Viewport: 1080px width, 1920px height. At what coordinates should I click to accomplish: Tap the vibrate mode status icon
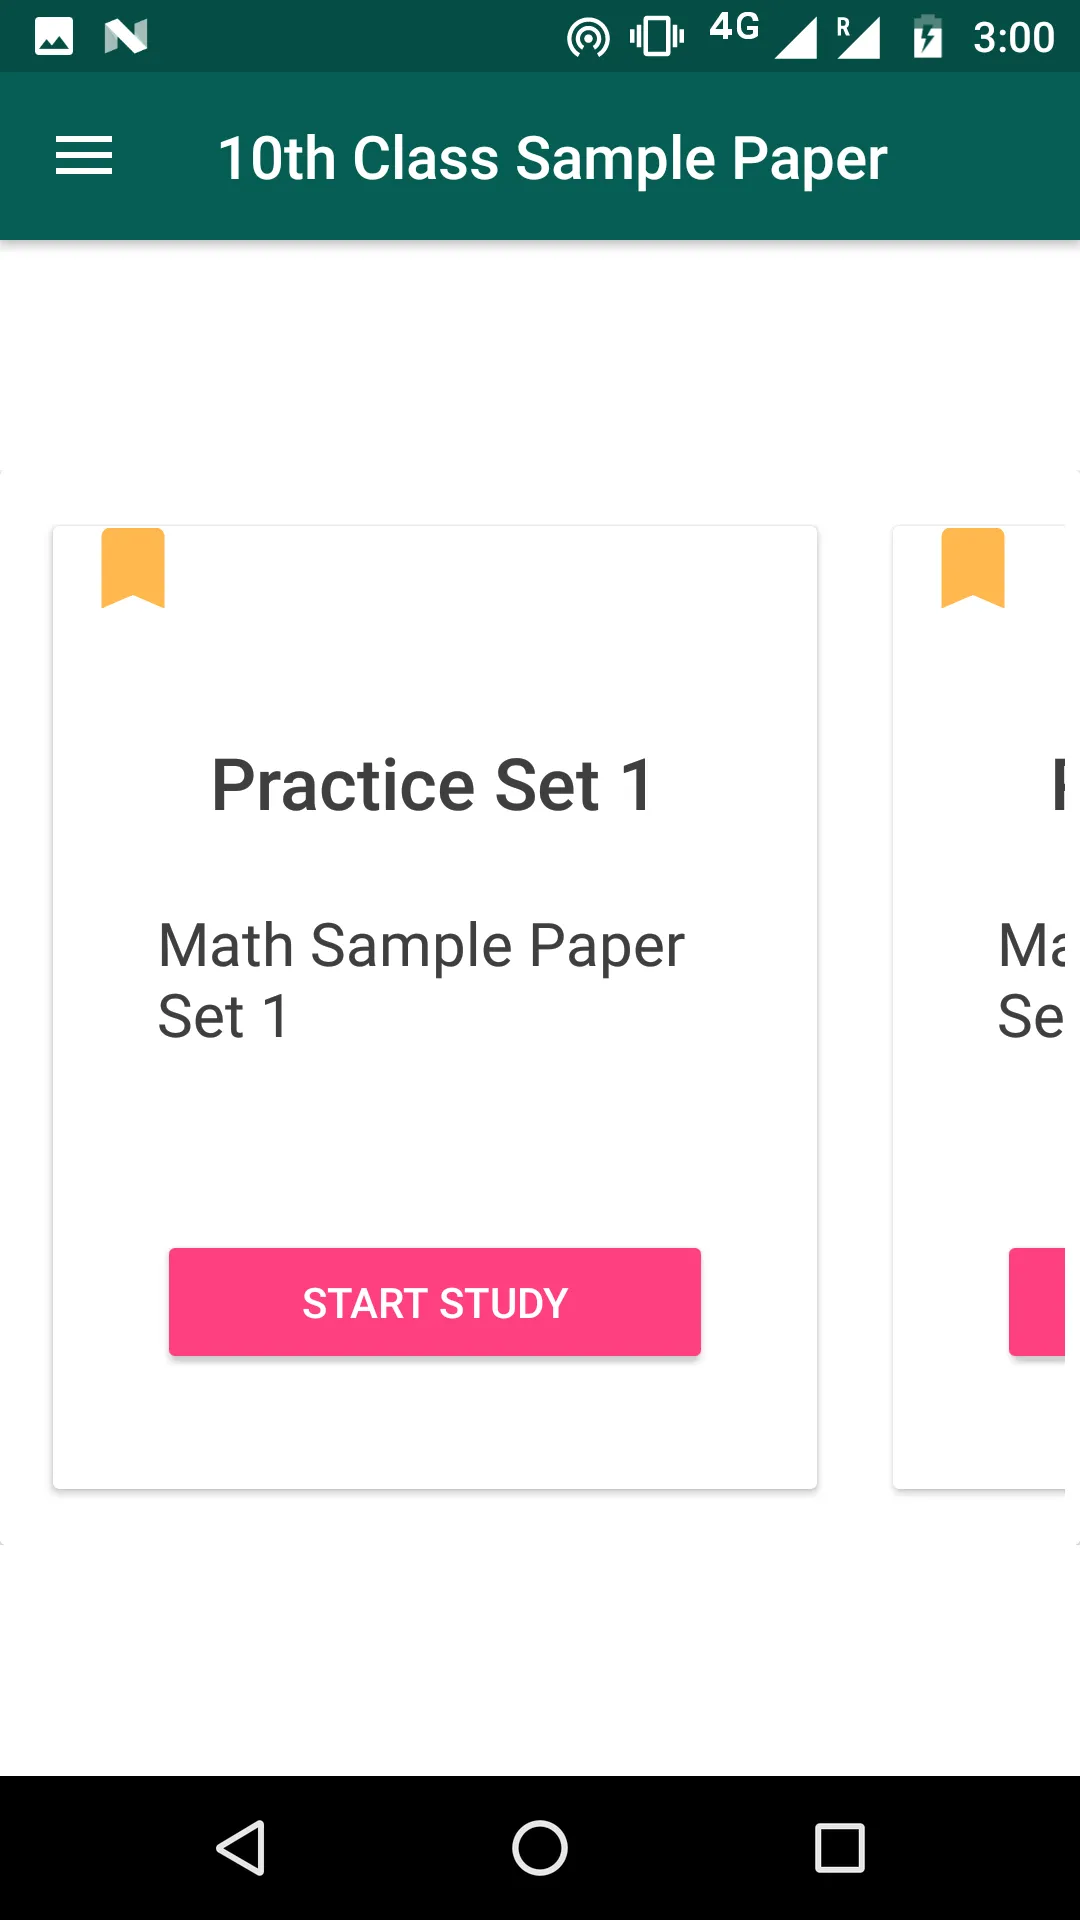(x=657, y=37)
